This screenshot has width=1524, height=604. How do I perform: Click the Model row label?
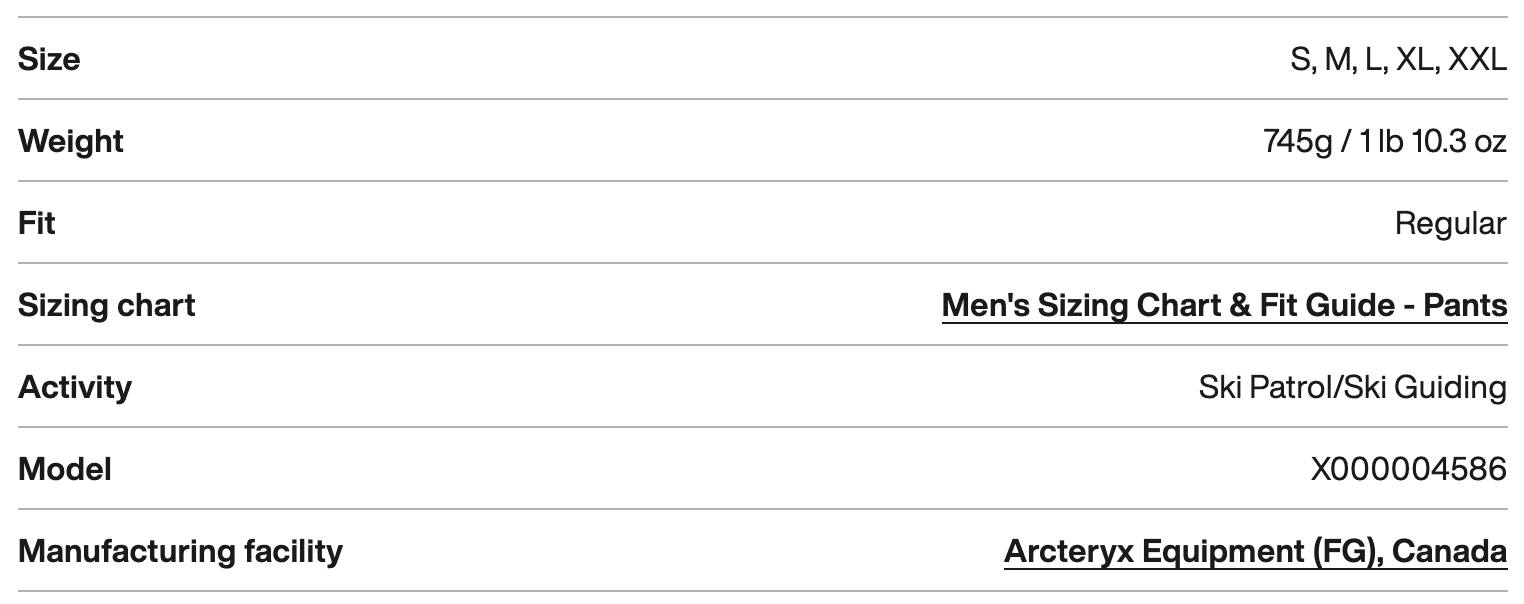[x=65, y=469]
